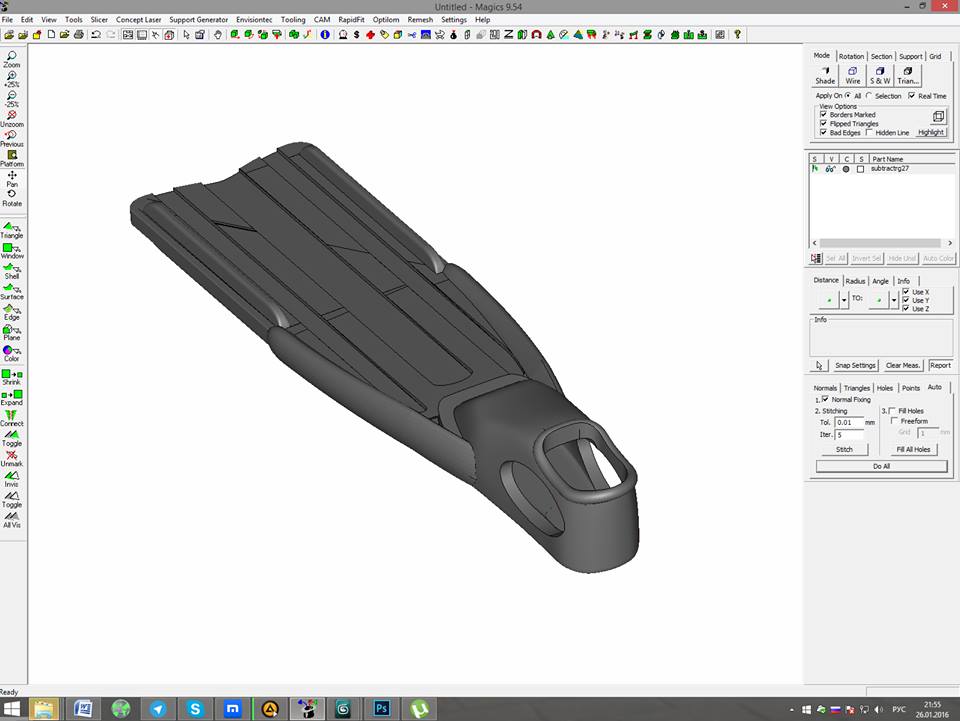Click the All Vis tool
The width and height of the screenshot is (960, 721).
click(x=12, y=520)
